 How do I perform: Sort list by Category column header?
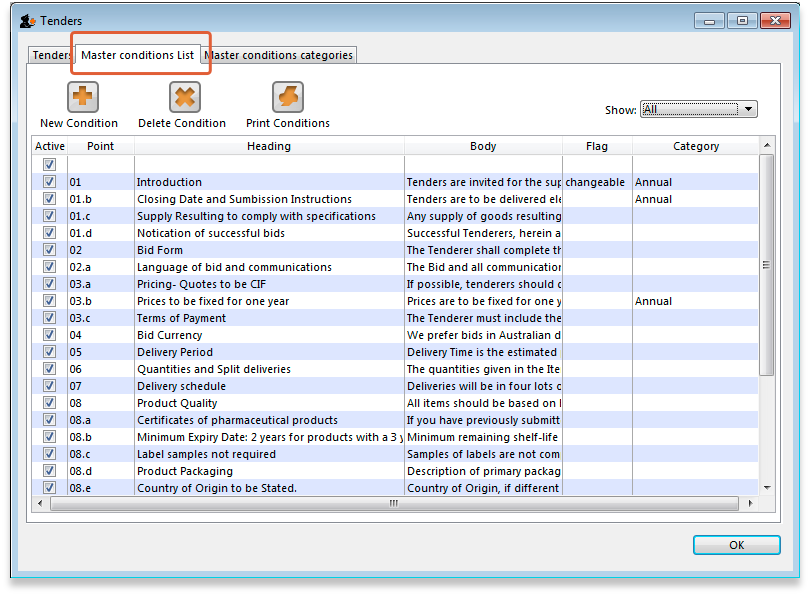point(695,146)
